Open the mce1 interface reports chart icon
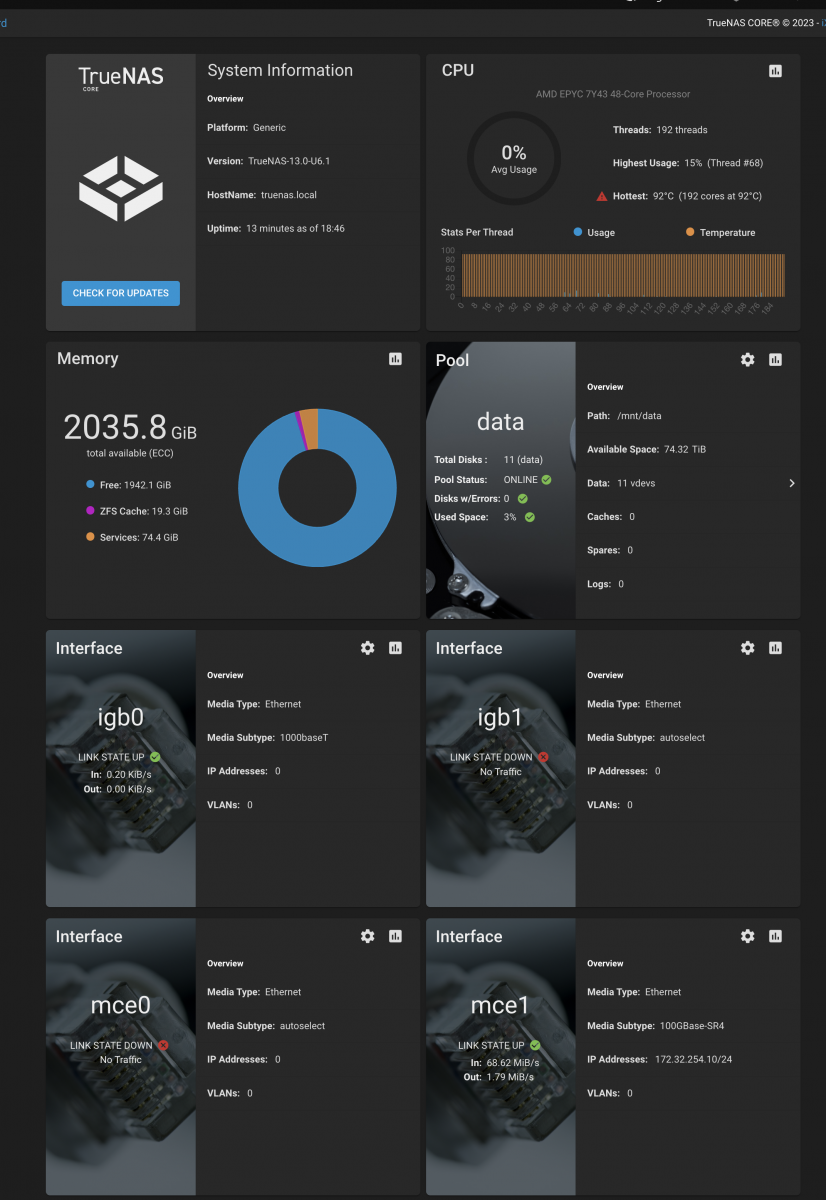The image size is (826, 1200). tap(775, 936)
